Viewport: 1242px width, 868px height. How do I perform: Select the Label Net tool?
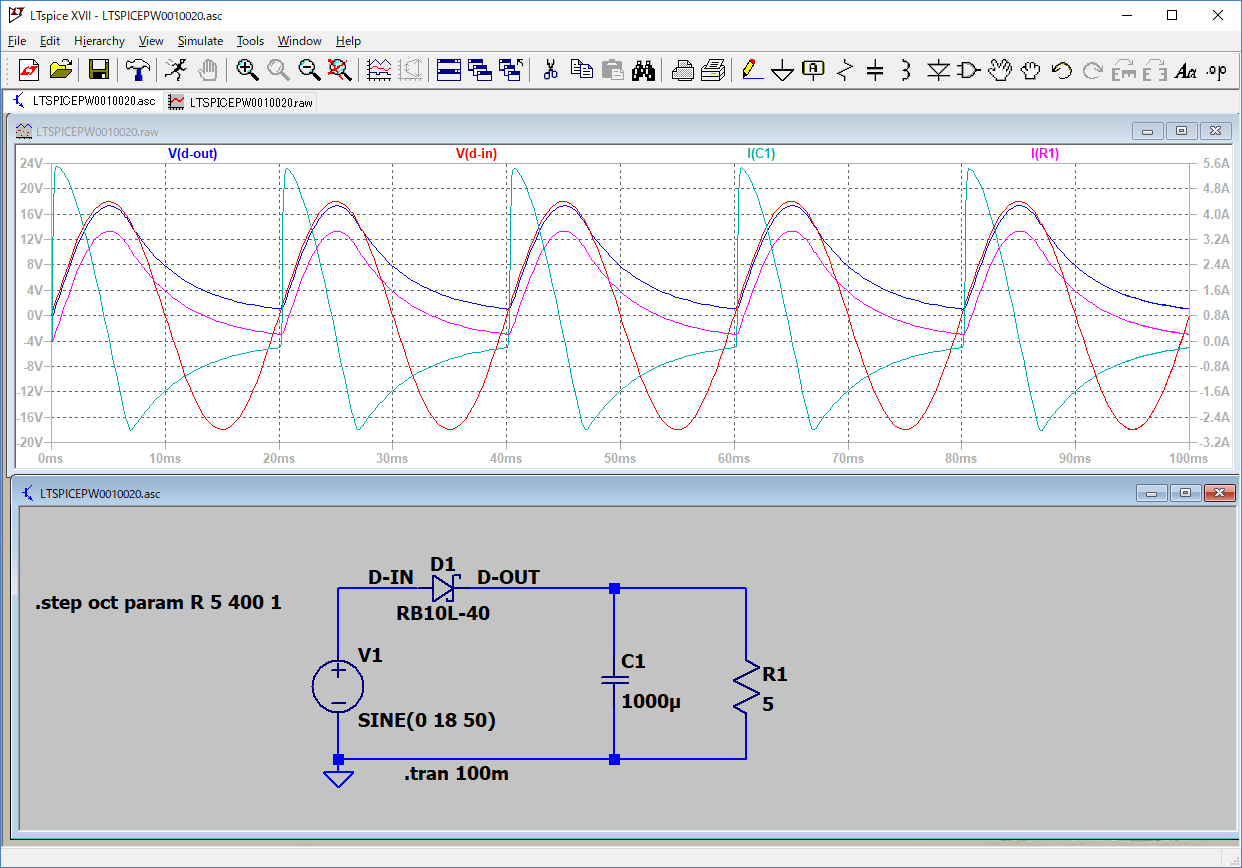click(814, 70)
